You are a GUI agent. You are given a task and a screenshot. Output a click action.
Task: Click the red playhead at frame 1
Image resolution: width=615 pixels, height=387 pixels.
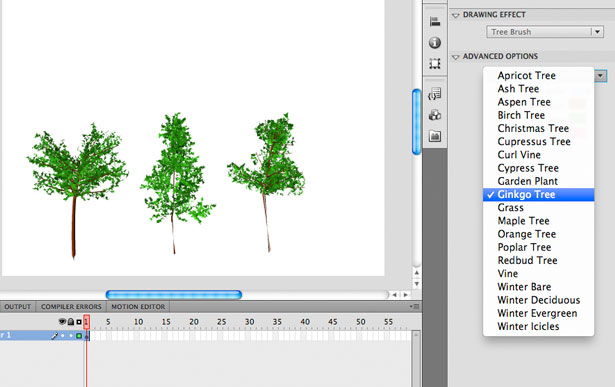click(87, 322)
